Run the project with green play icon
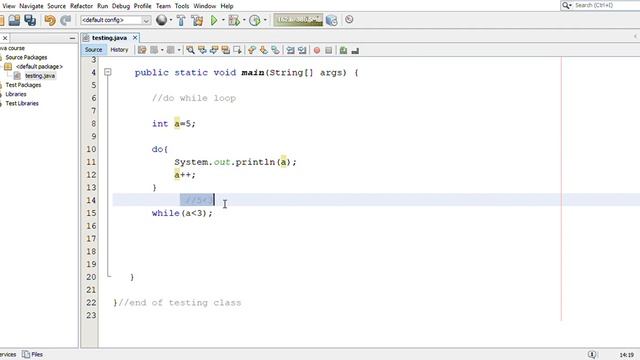Screen dimensions: 640x360 point(214,20)
